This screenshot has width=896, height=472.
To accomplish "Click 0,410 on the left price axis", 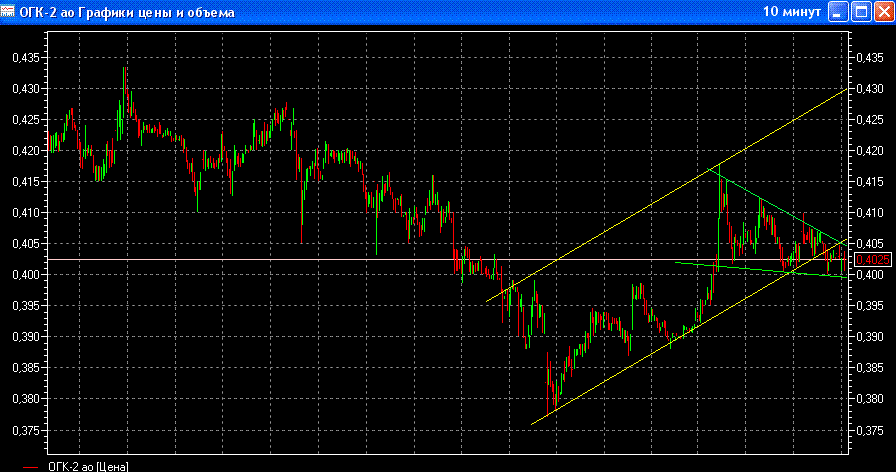I will pos(26,213).
